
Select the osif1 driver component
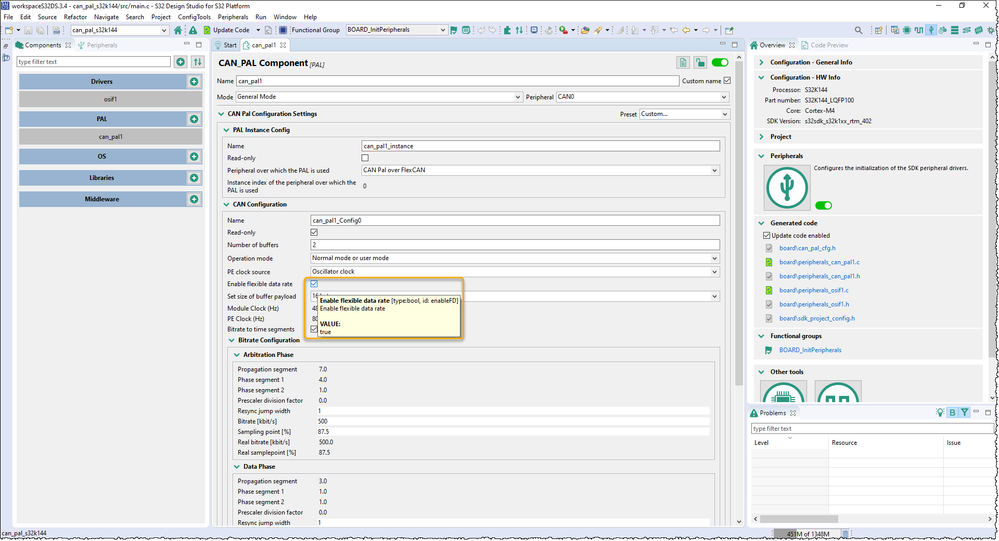click(x=110, y=99)
